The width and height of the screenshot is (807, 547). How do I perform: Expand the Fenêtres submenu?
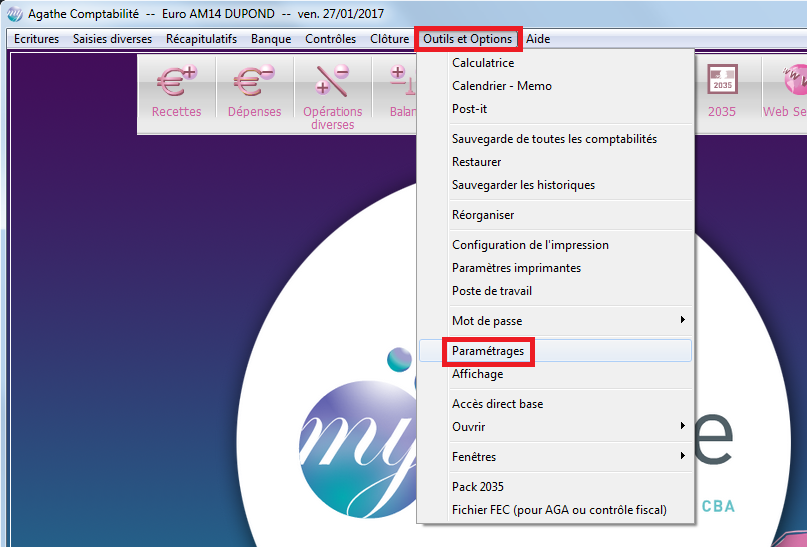tap(555, 457)
